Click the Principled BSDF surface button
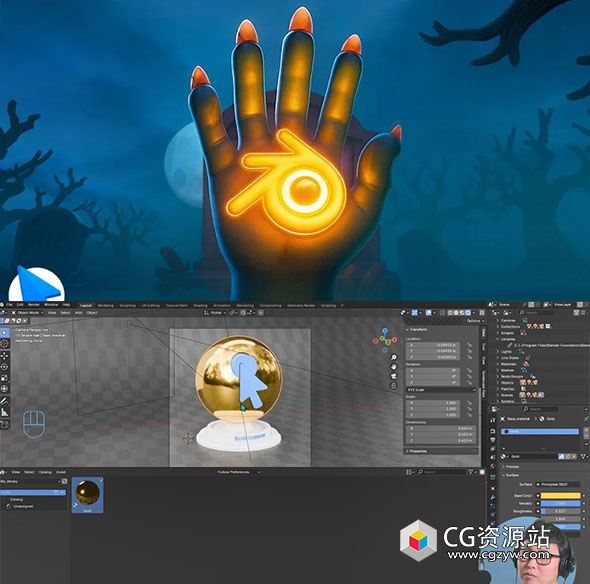 tap(558, 484)
